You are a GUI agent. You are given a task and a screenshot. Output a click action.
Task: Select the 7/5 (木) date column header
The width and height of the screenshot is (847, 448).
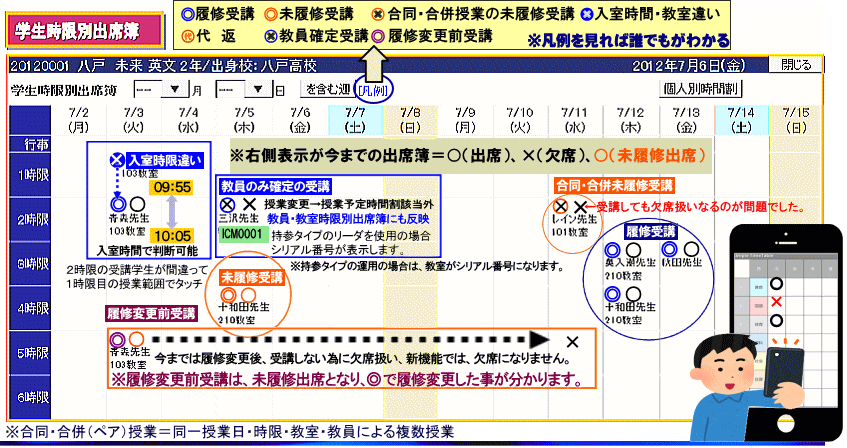244,120
